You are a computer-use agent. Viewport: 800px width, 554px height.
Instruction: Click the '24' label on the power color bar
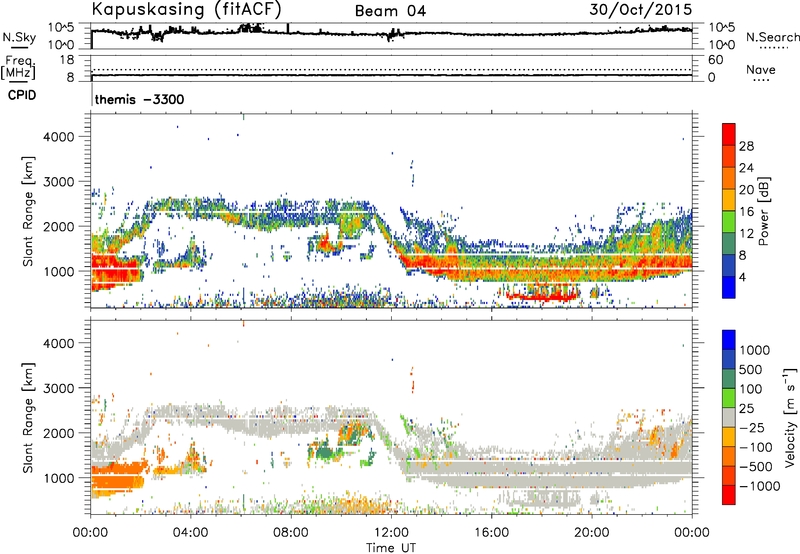(x=746, y=168)
